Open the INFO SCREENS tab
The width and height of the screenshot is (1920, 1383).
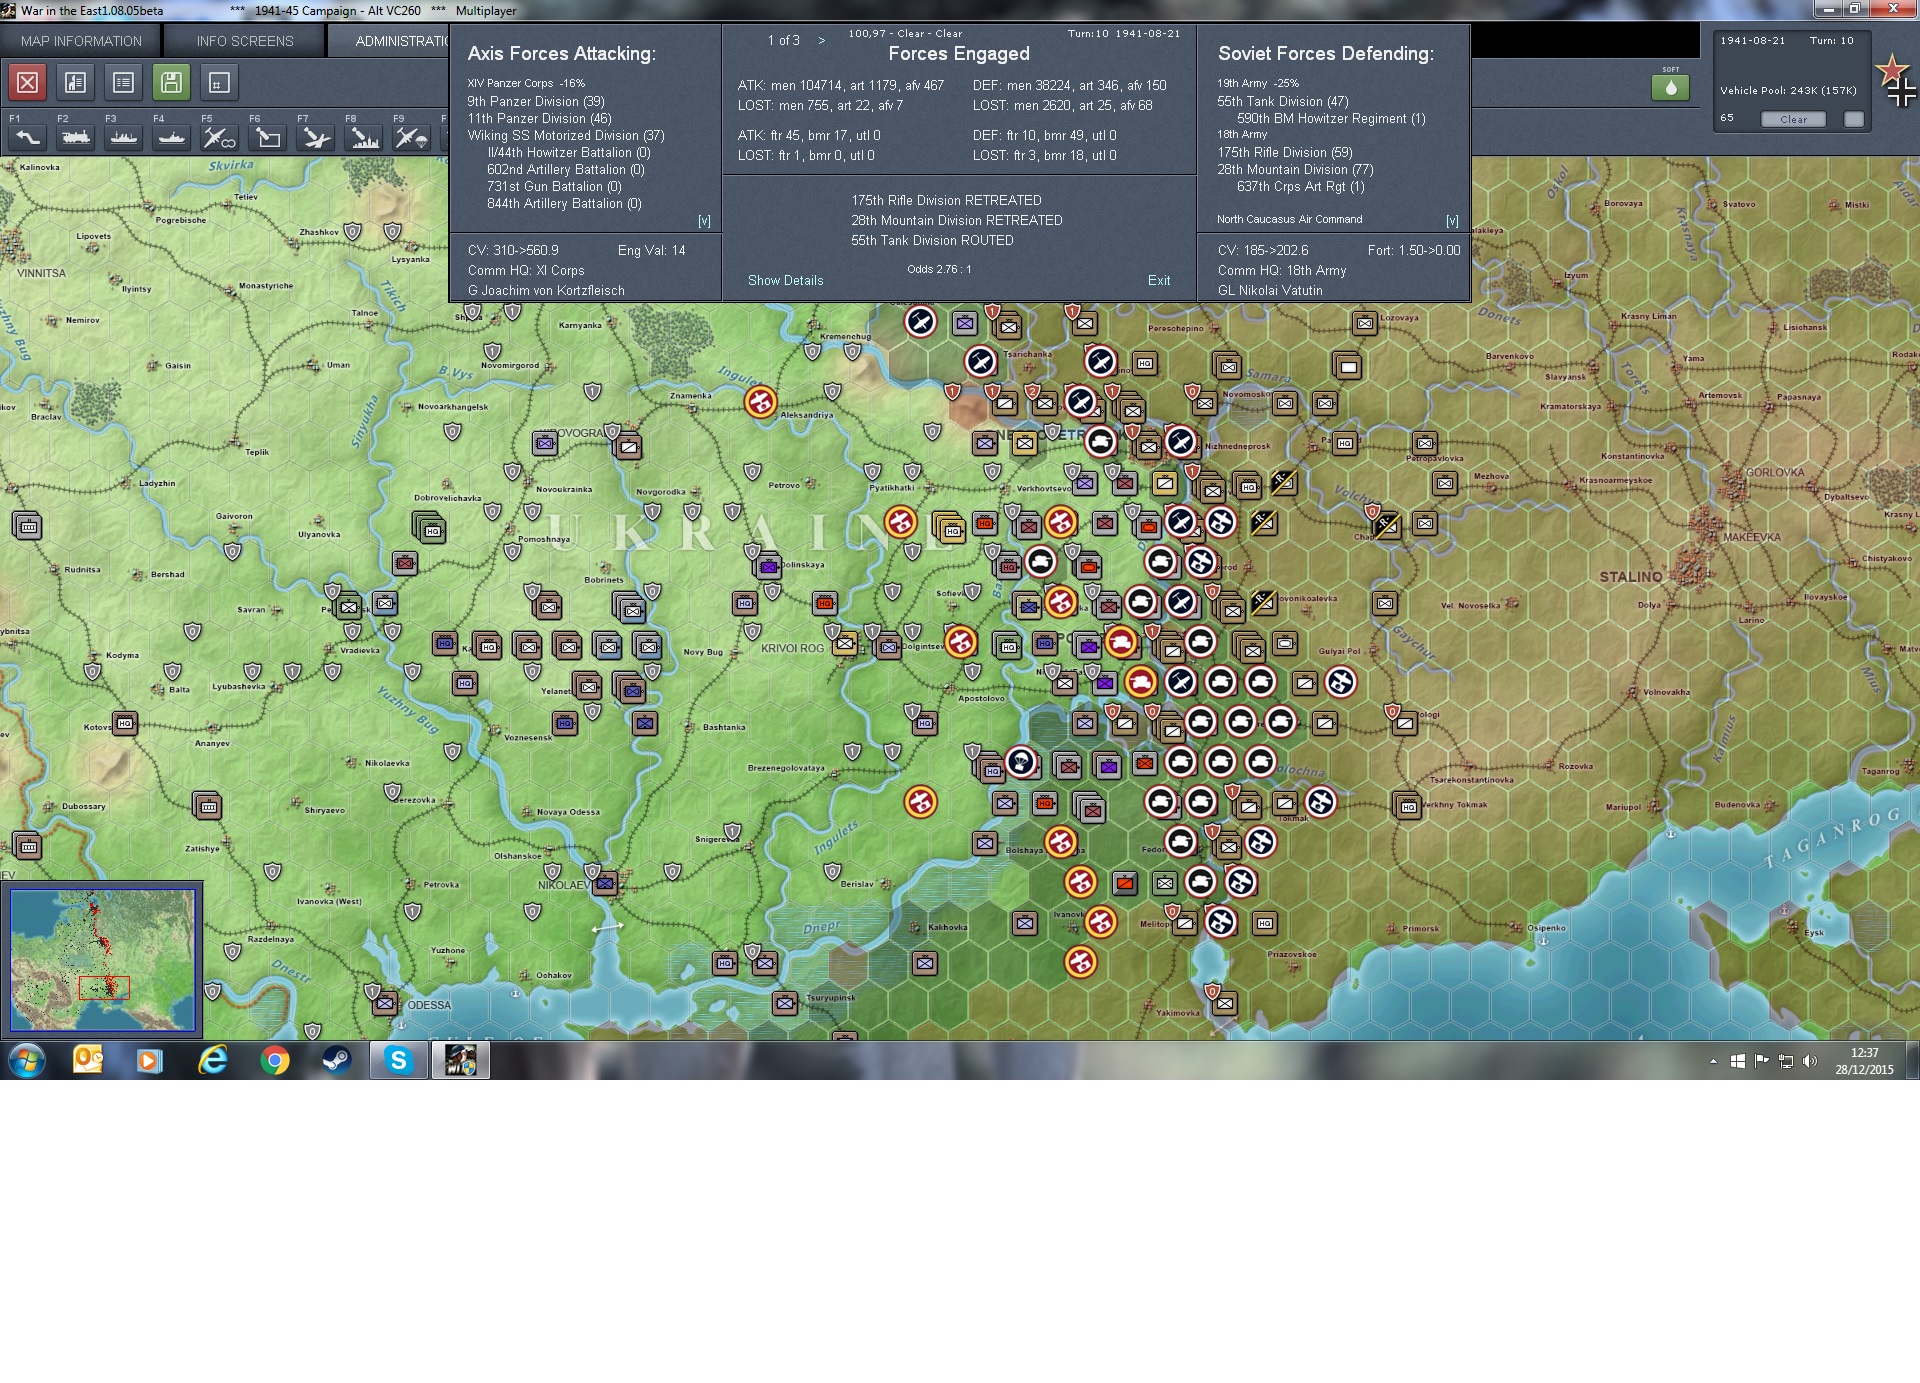click(x=245, y=41)
